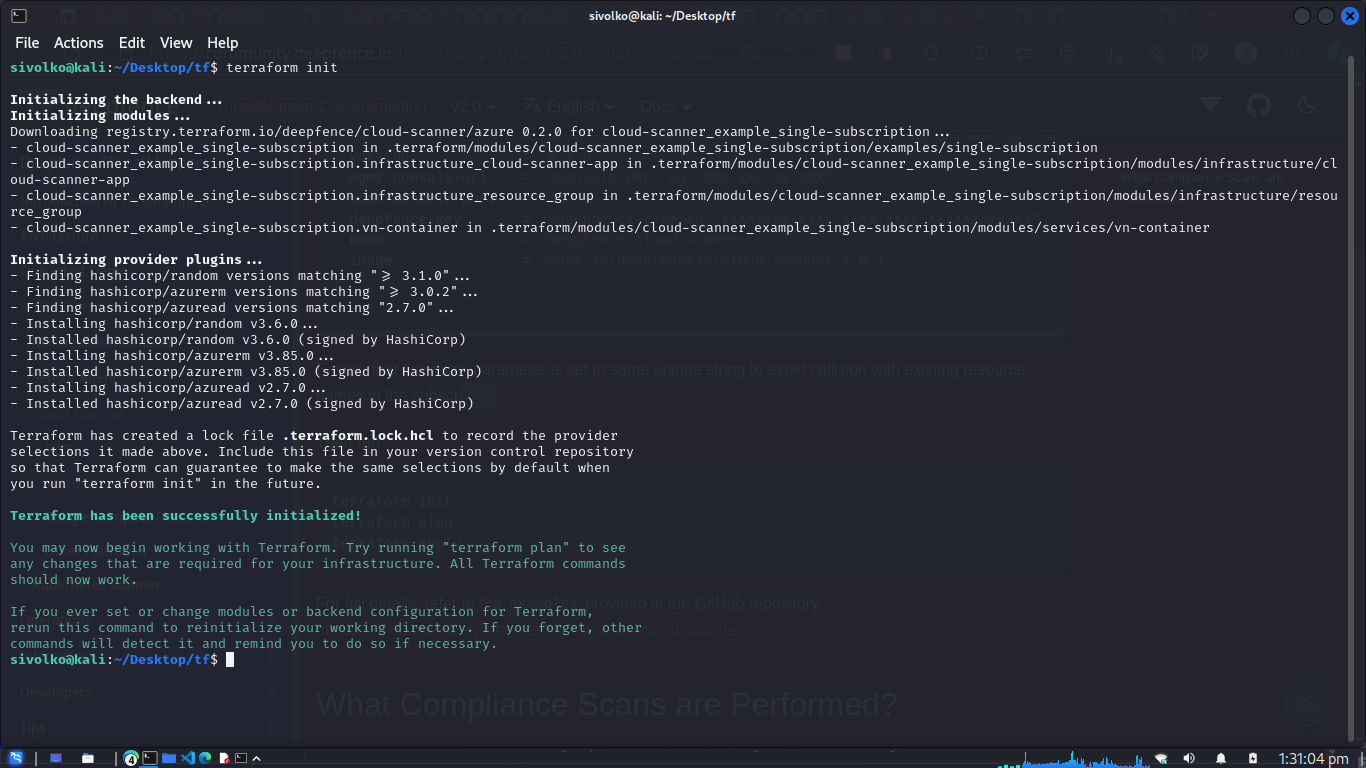Viewport: 1366px width, 768px height.
Task: Click the round browser icon with badge 4
Action: point(131,758)
